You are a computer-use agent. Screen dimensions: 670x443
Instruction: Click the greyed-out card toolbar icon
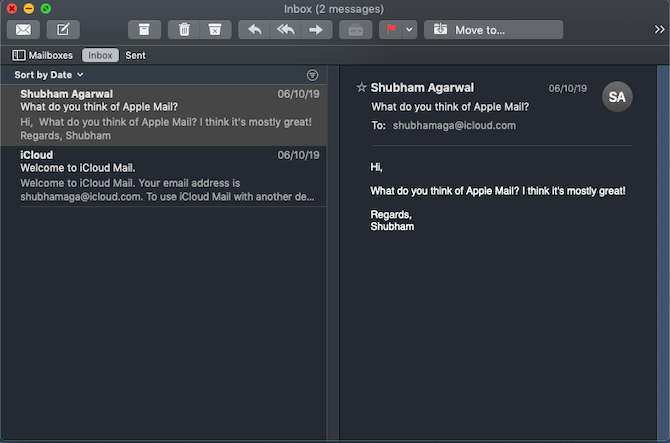356,29
